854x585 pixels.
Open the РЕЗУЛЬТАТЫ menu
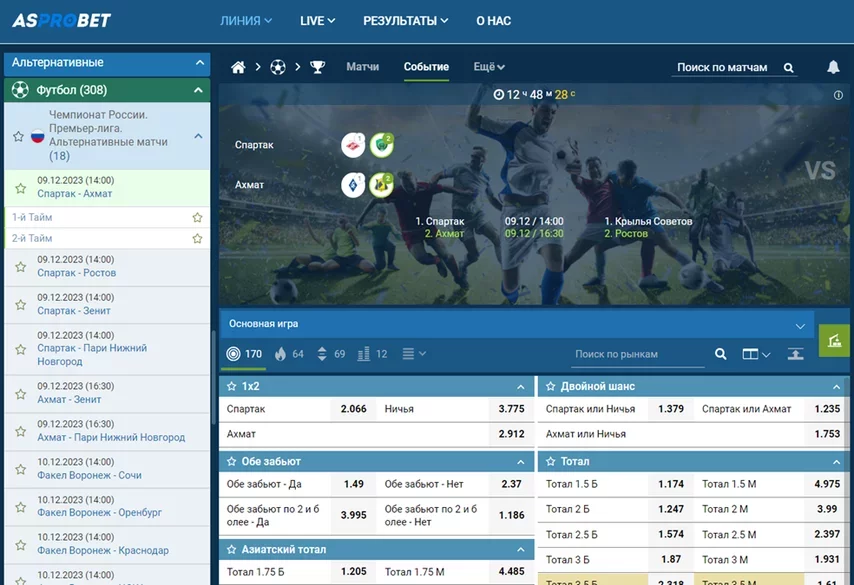tap(405, 21)
